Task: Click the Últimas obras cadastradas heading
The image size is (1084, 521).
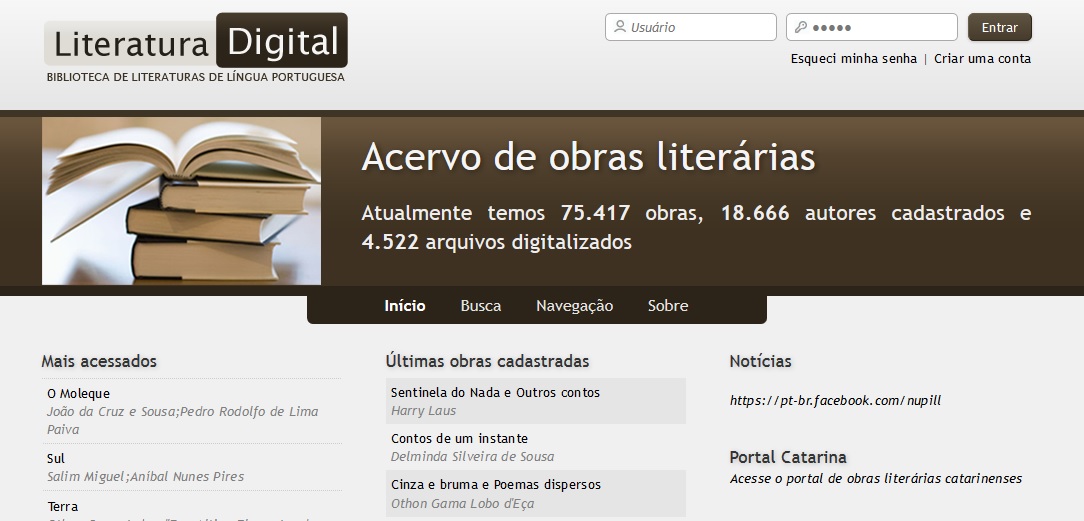Action: (x=487, y=361)
